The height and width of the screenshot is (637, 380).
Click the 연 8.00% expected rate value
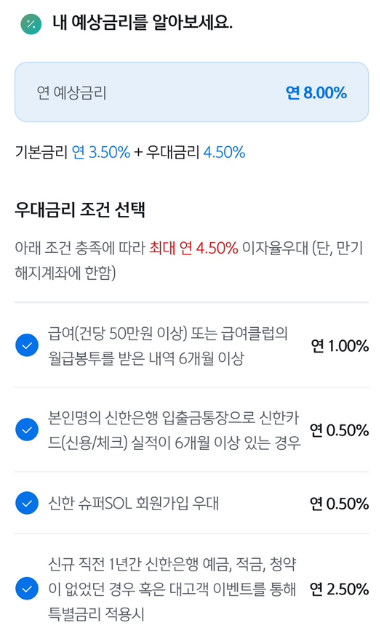pyautogui.click(x=316, y=93)
